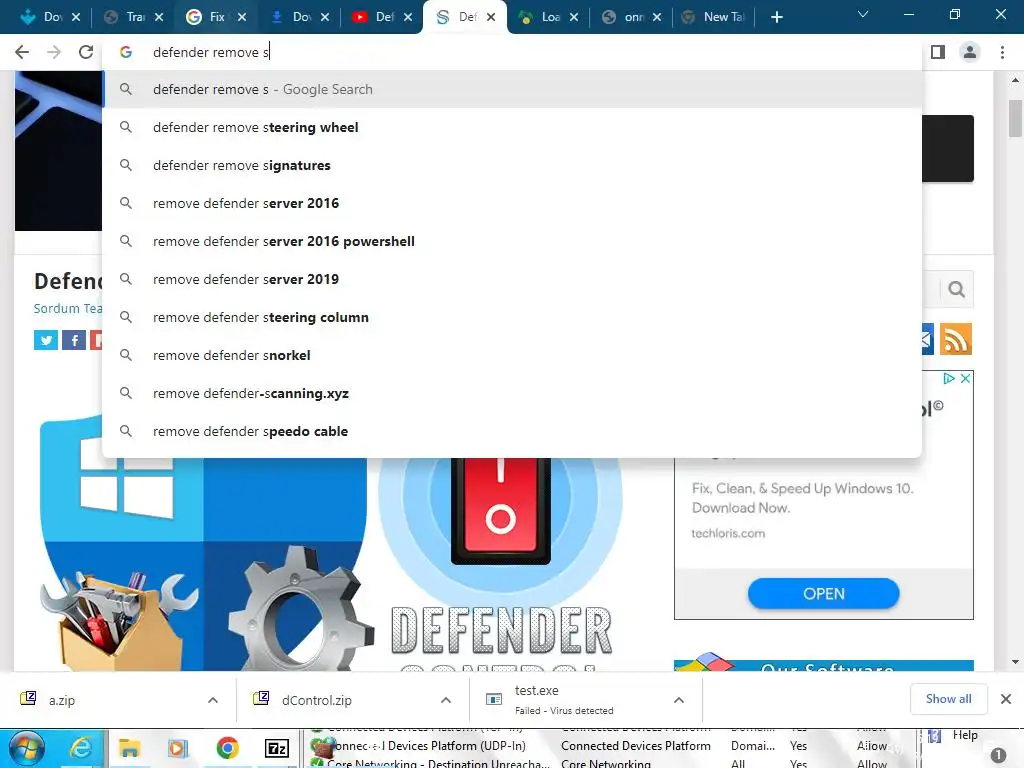Close the active Def tab
This screenshot has height=768, width=1024.
point(491,17)
